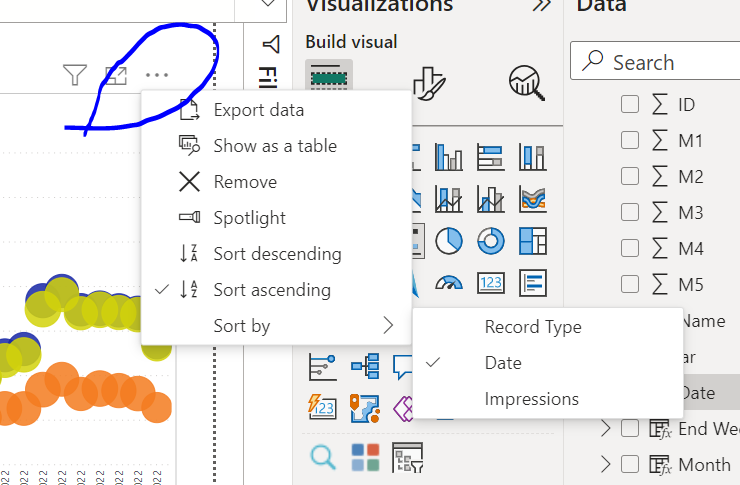The height and width of the screenshot is (485, 740).
Task: Select the 100% stacked column chart visual
Action: (533, 157)
